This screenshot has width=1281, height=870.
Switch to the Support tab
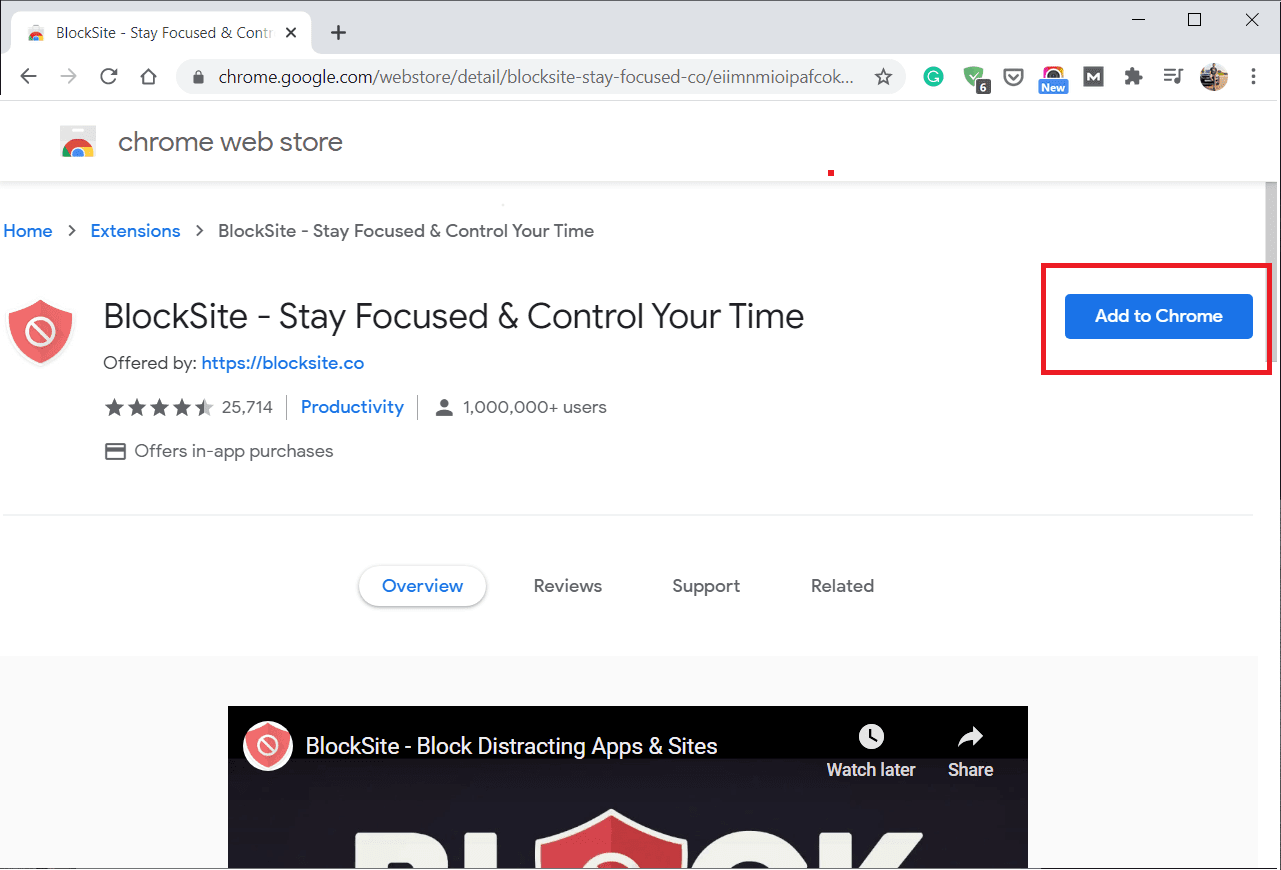706,586
